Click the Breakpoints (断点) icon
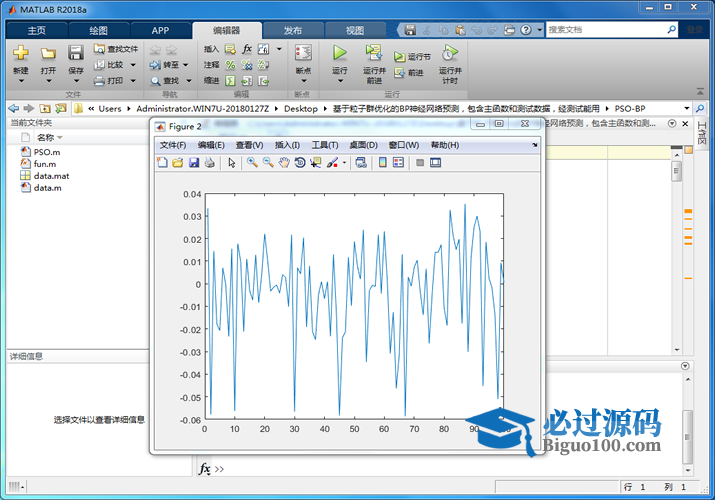715x500 pixels. [x=304, y=53]
